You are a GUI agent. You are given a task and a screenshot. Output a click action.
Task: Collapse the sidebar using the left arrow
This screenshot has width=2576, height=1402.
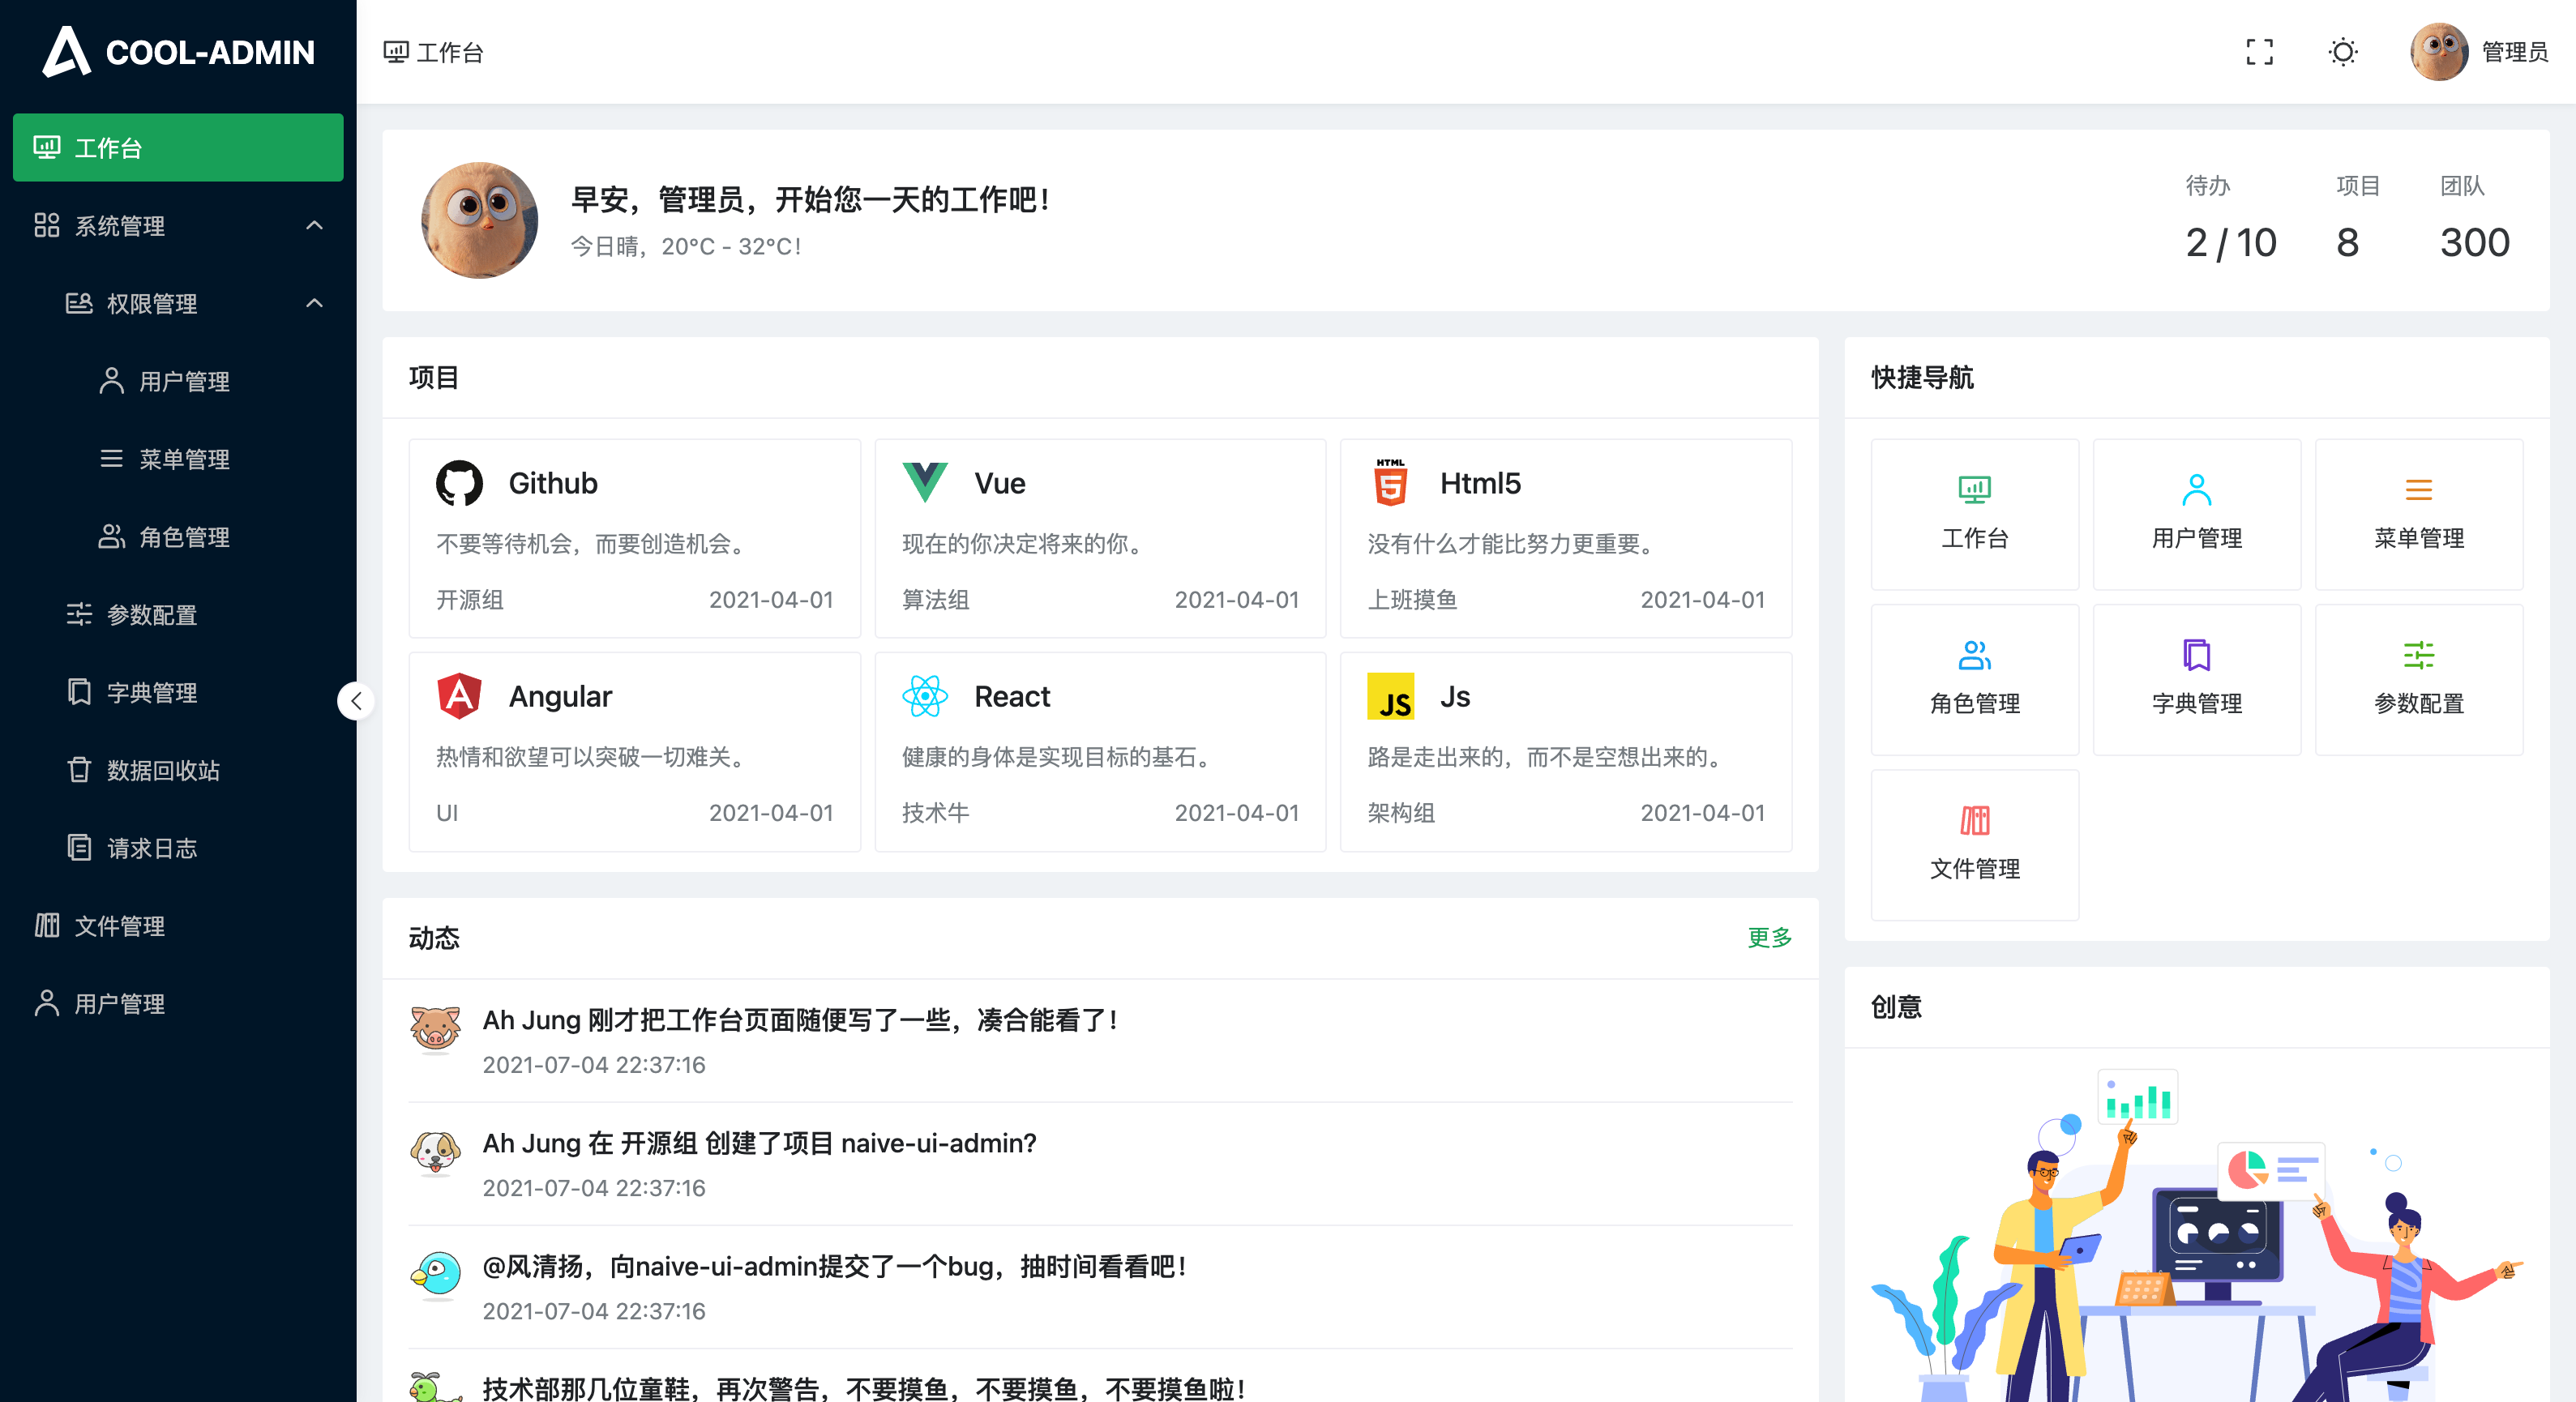click(356, 701)
